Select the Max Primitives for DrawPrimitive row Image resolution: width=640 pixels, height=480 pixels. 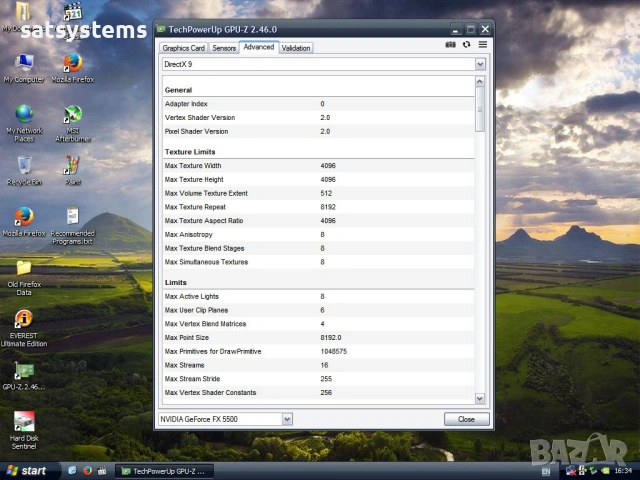318,351
